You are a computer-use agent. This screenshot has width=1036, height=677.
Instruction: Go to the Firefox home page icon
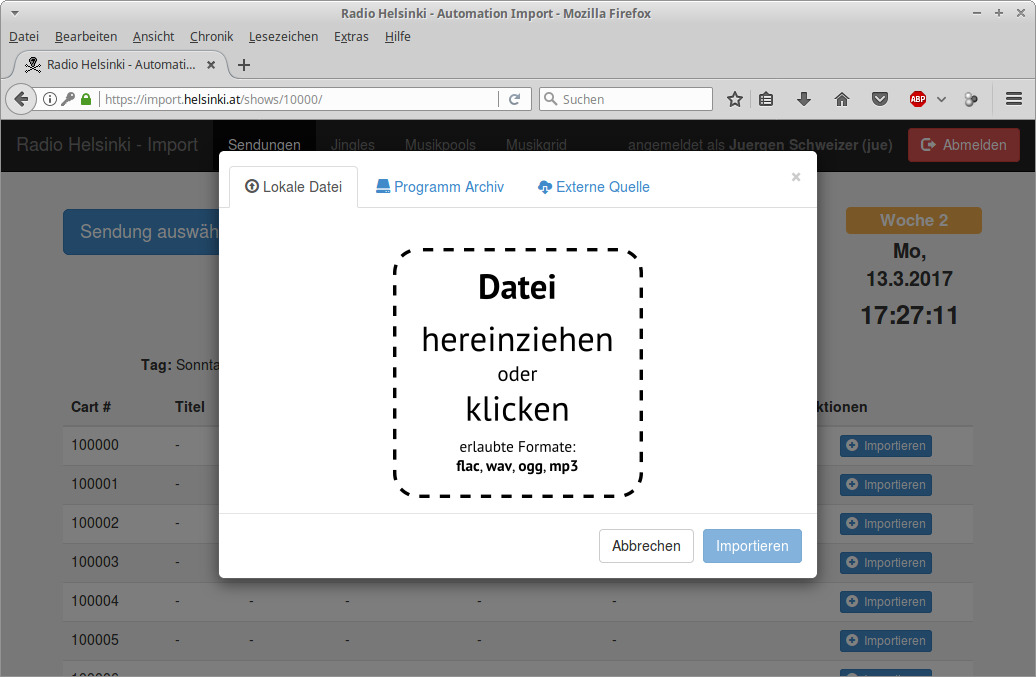point(841,99)
